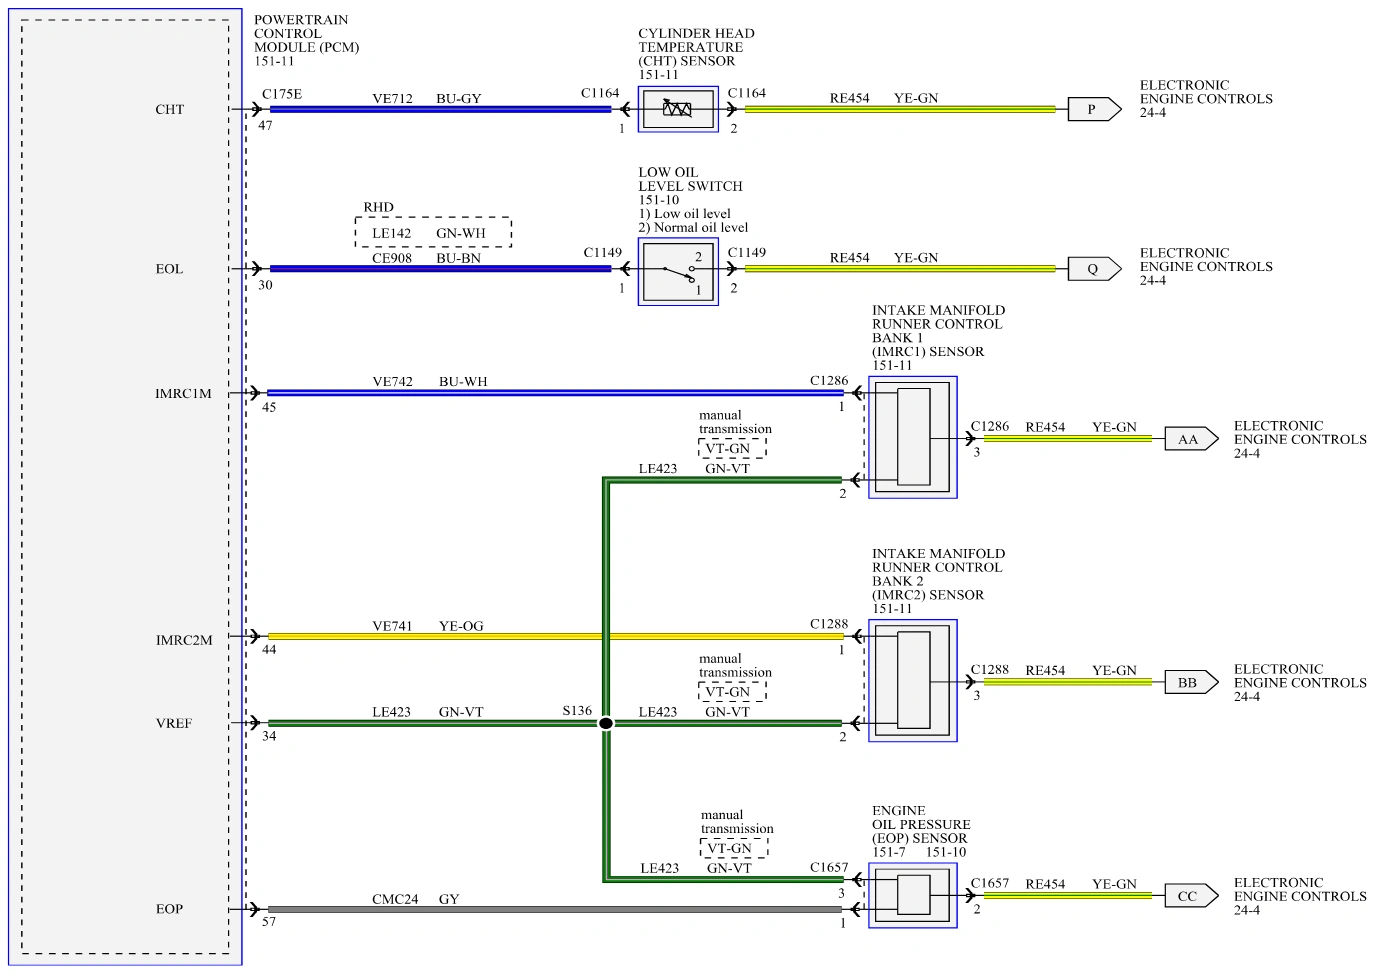This screenshot has height=973, width=1373.
Task: Click the S136 splice label
Action: 578,711
